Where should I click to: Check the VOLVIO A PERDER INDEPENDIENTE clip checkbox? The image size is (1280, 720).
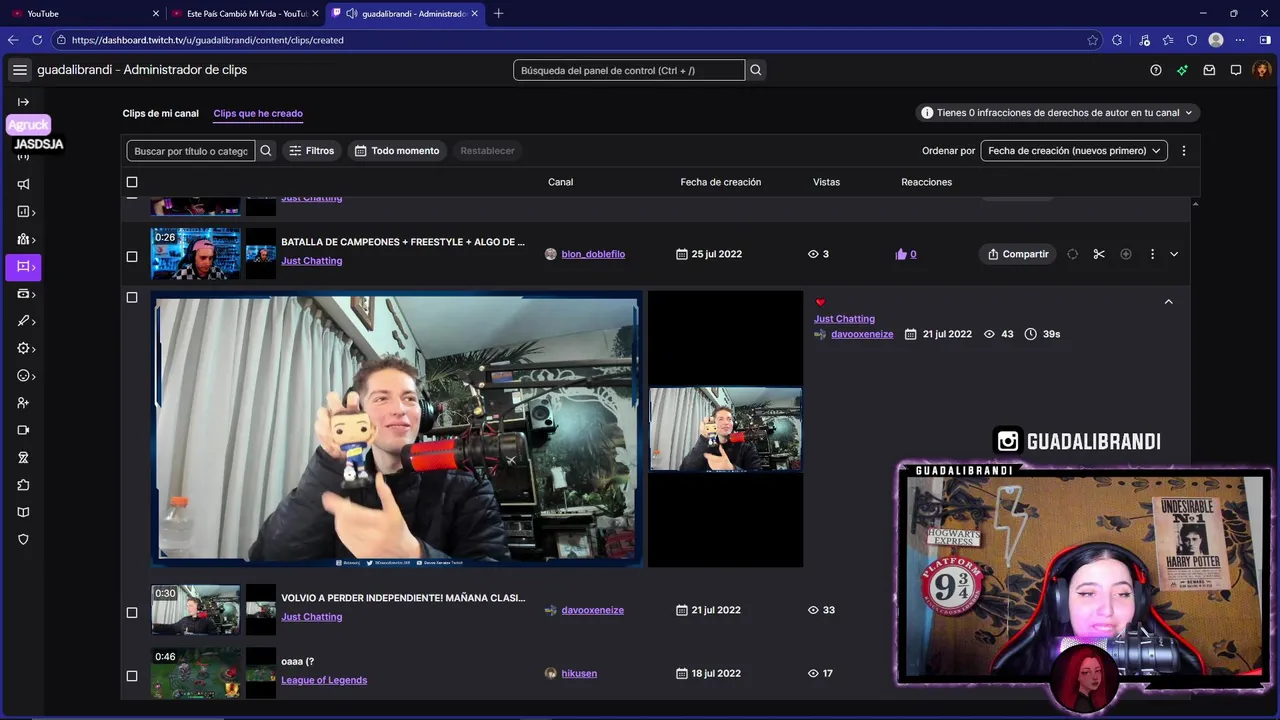coord(132,612)
